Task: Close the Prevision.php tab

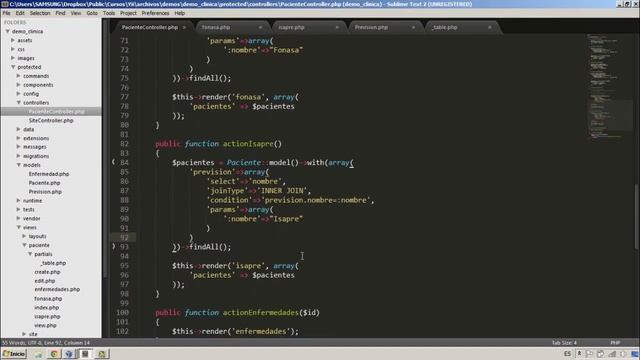Action: (413, 27)
